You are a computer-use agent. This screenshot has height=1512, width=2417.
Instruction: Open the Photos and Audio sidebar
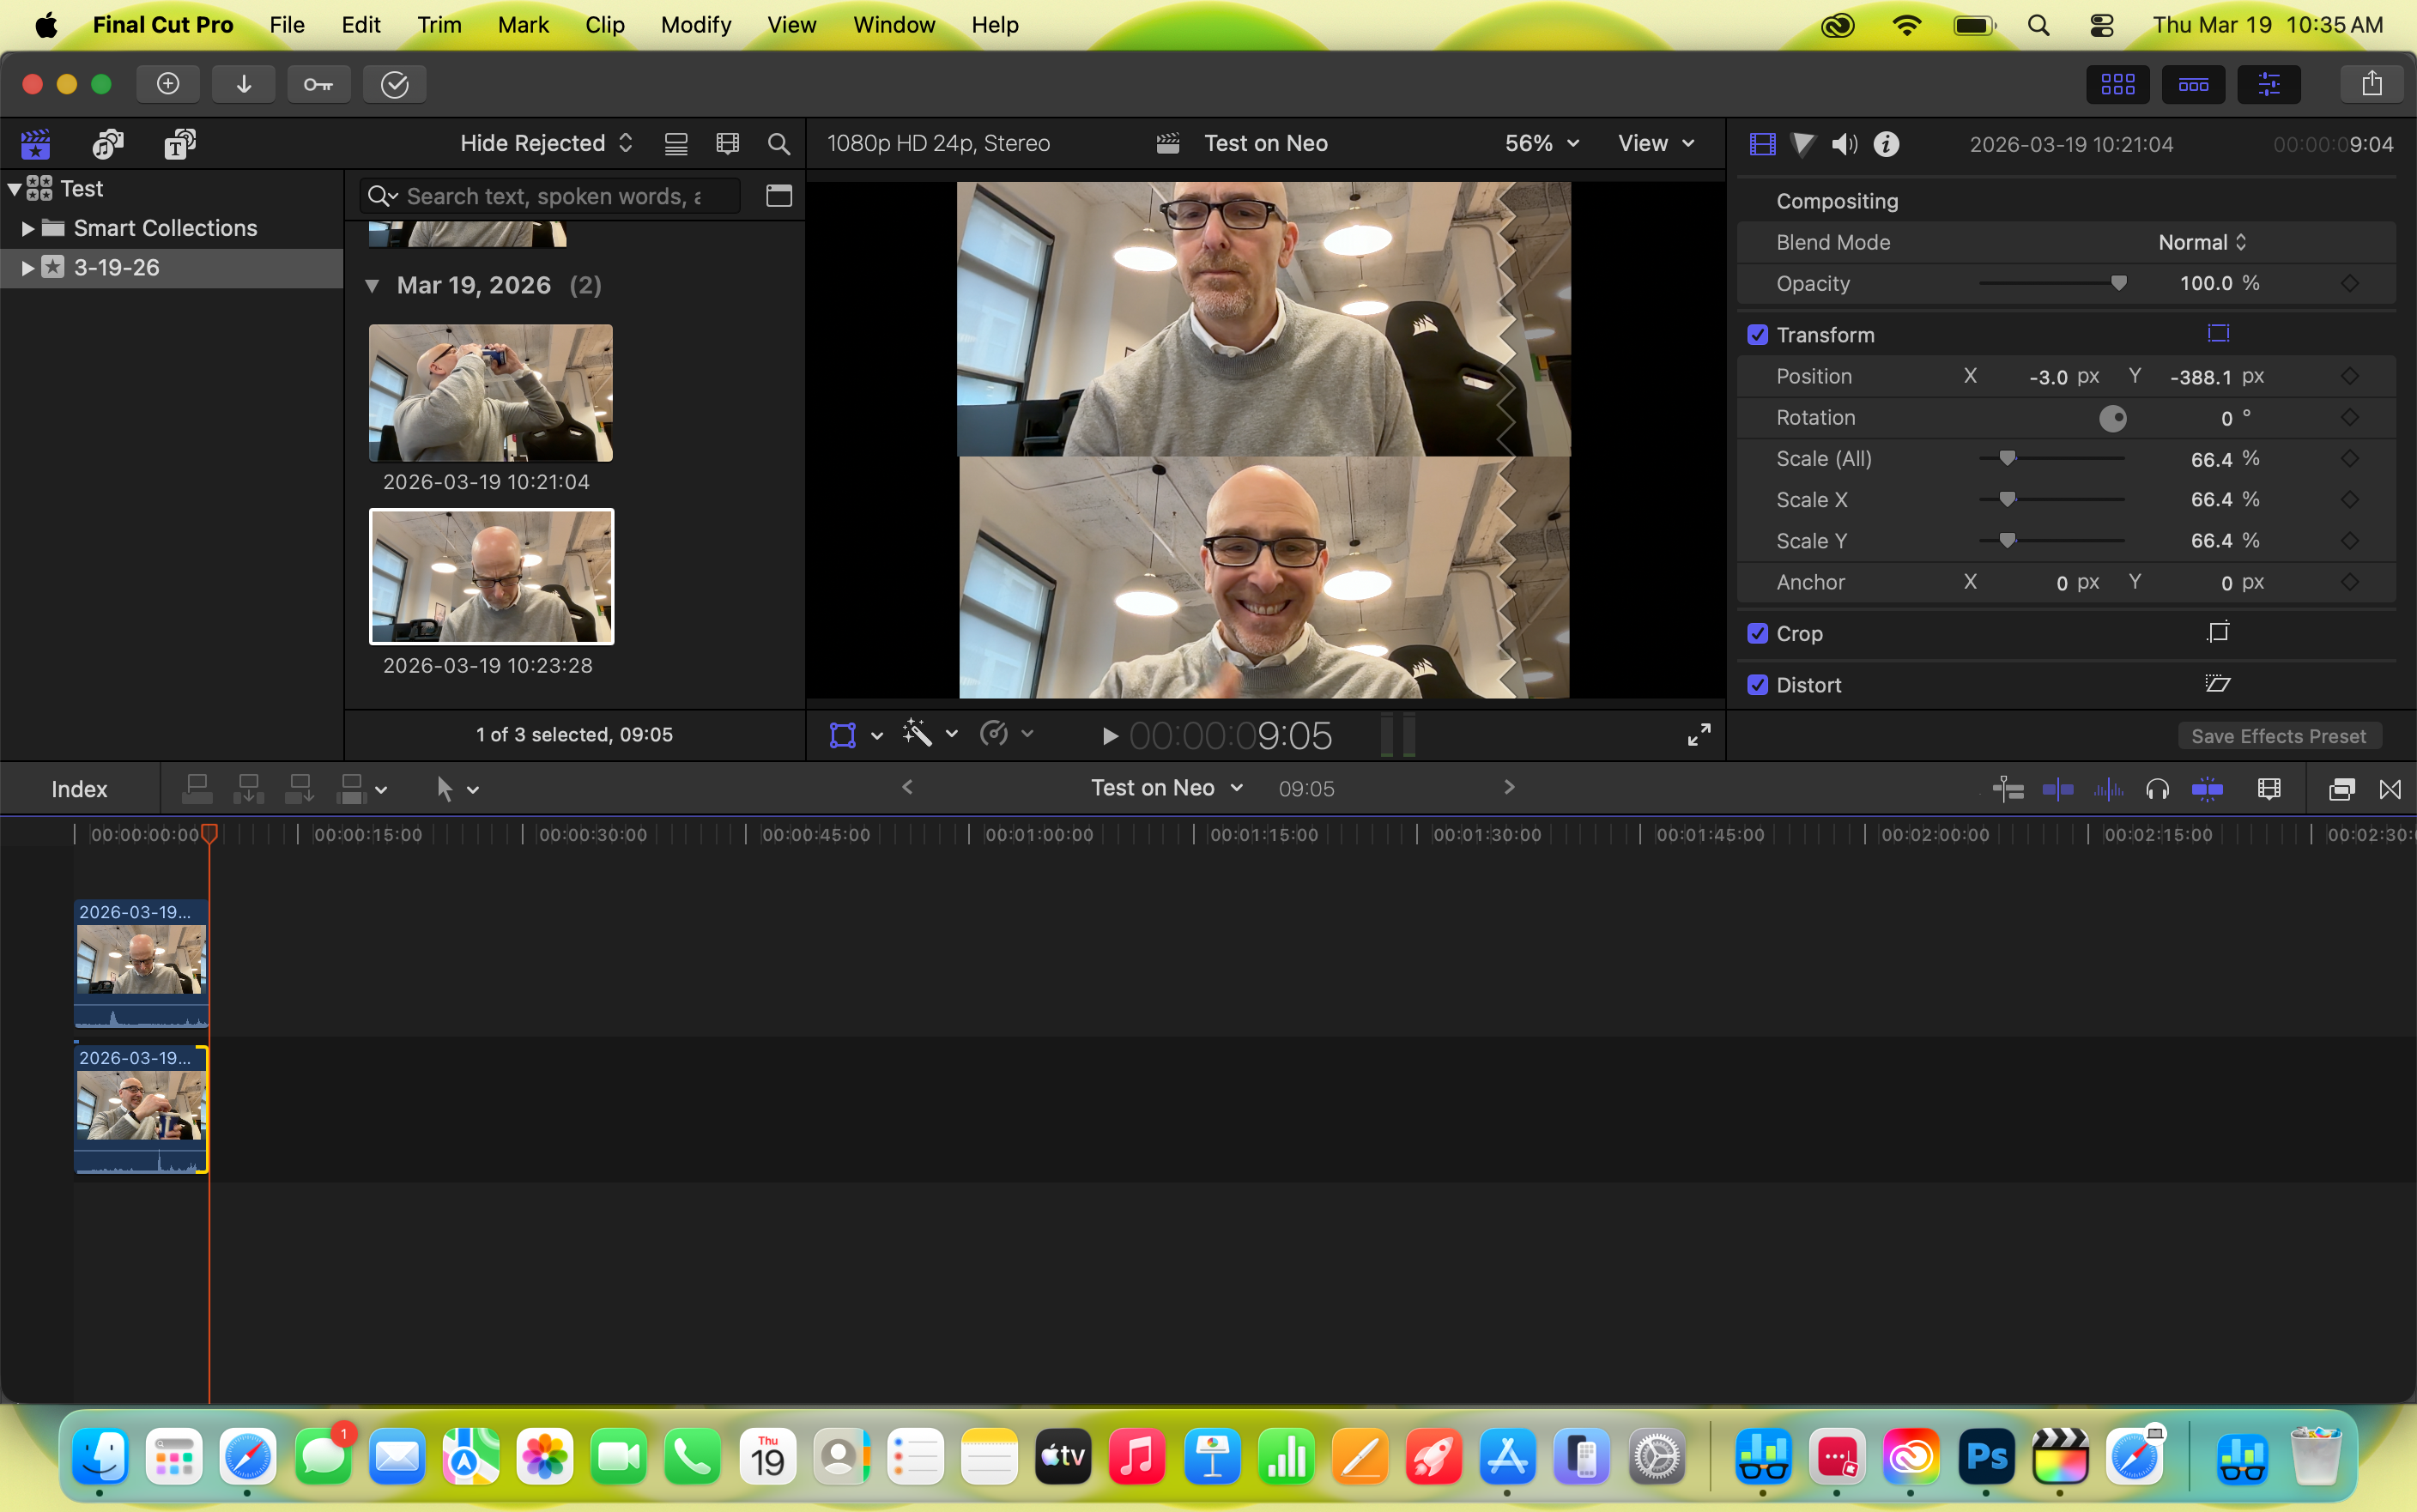coord(107,144)
